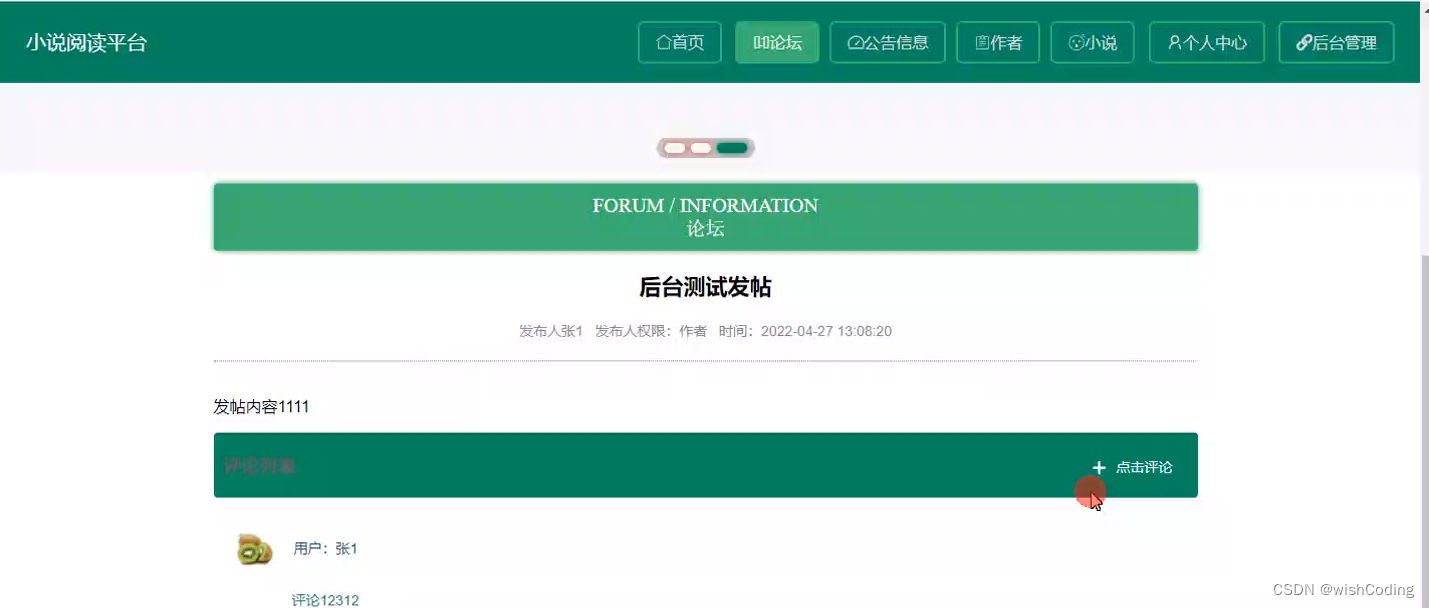The height and width of the screenshot is (608, 1429).
Task: Click the active green carousel indicator
Action: point(730,147)
